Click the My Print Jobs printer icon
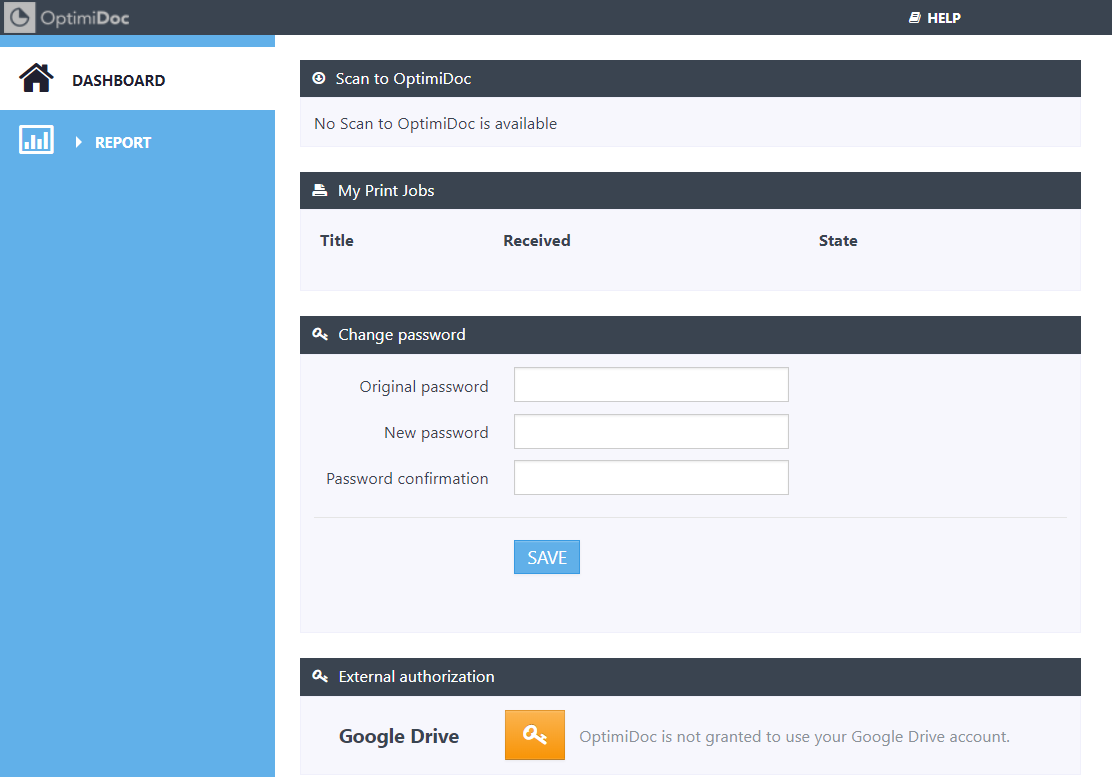Image resolution: width=1112 pixels, height=777 pixels. pos(320,190)
